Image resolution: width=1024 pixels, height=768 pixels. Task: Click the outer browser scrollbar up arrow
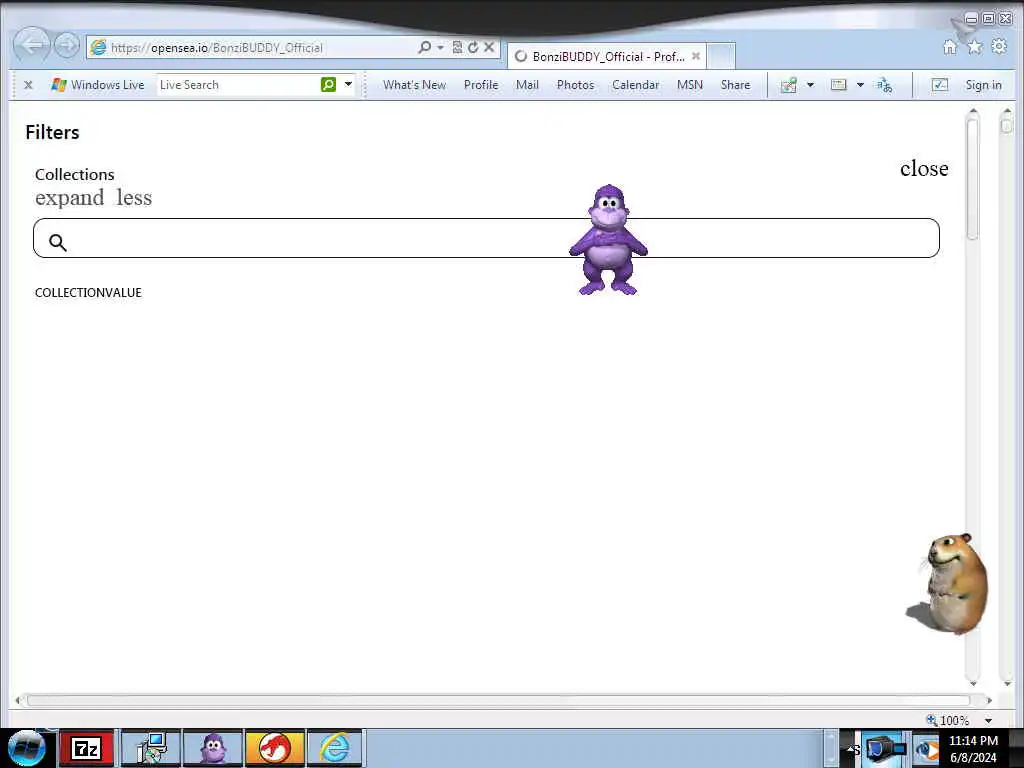click(1007, 112)
